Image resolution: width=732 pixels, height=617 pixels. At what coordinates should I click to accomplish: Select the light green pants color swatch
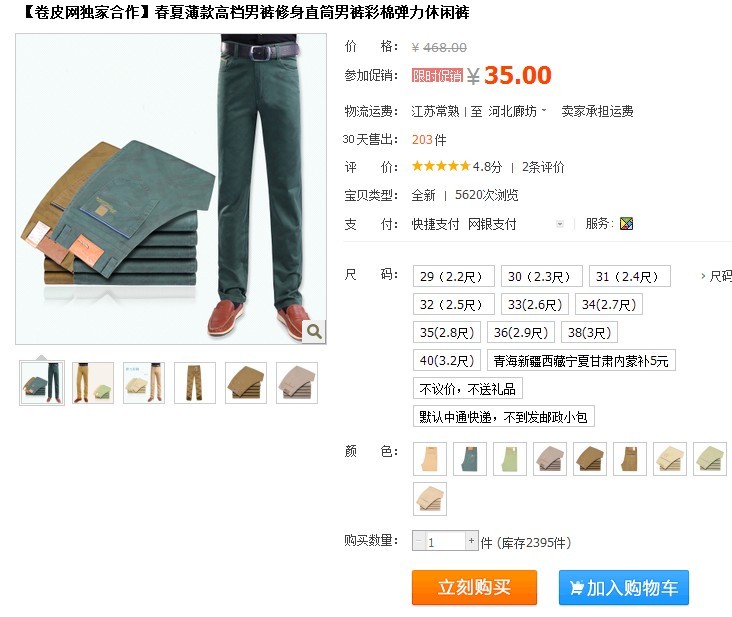(x=510, y=459)
